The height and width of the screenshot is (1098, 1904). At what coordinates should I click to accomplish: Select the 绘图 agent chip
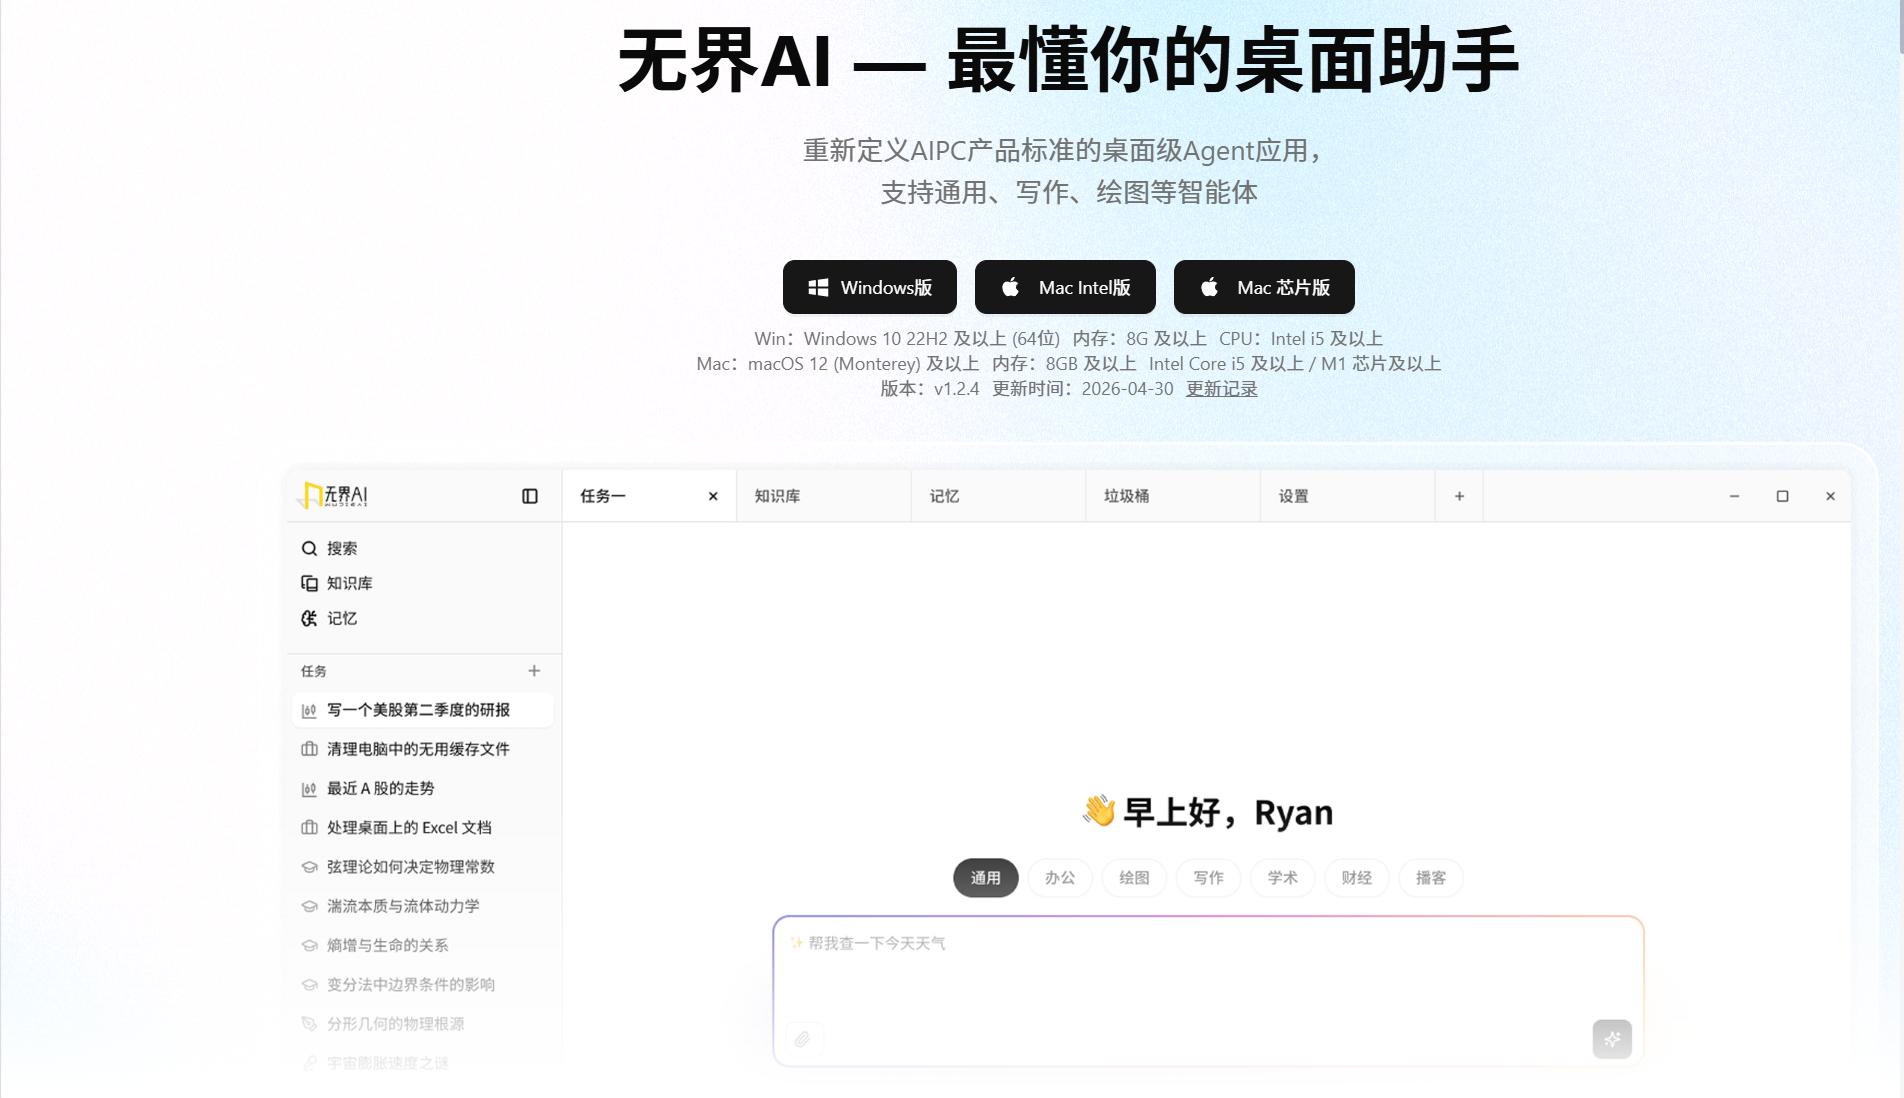[x=1134, y=878]
